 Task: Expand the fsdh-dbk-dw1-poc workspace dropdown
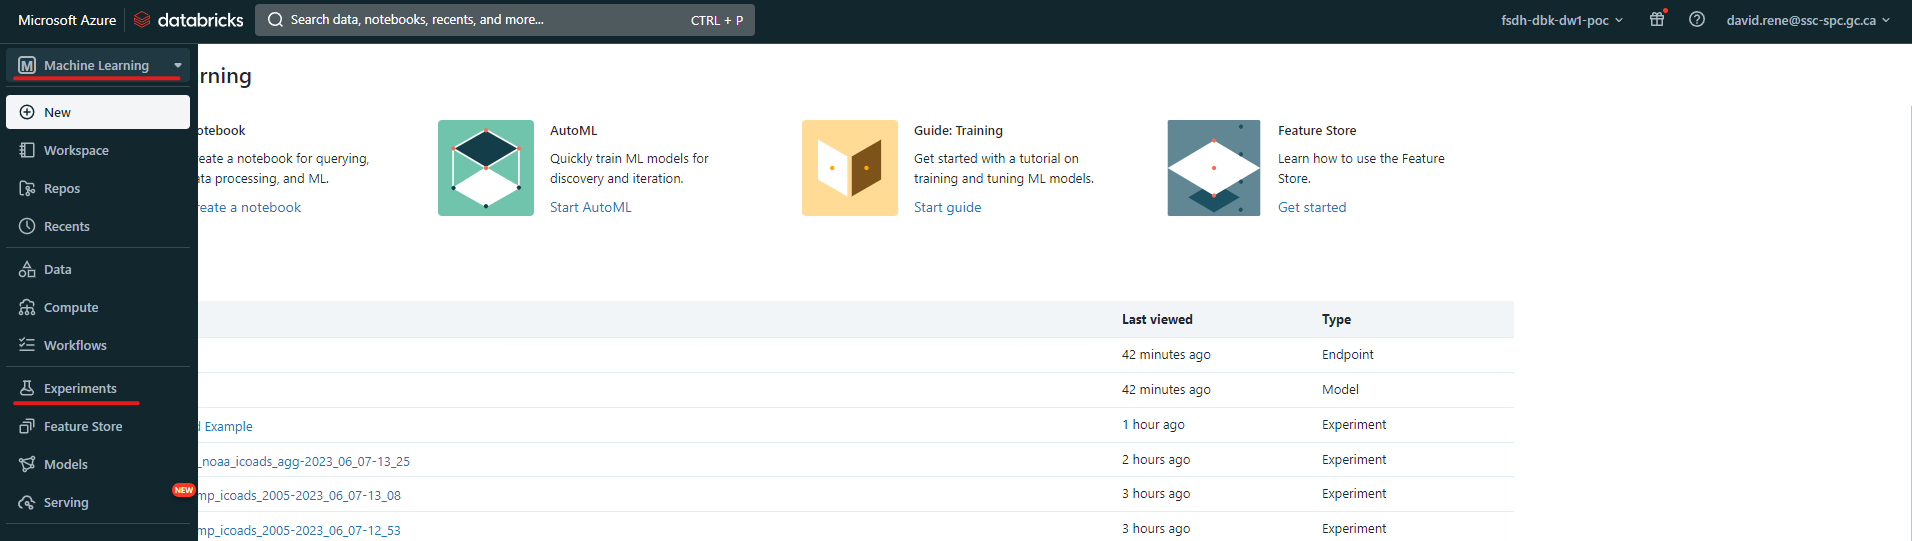coord(1561,20)
